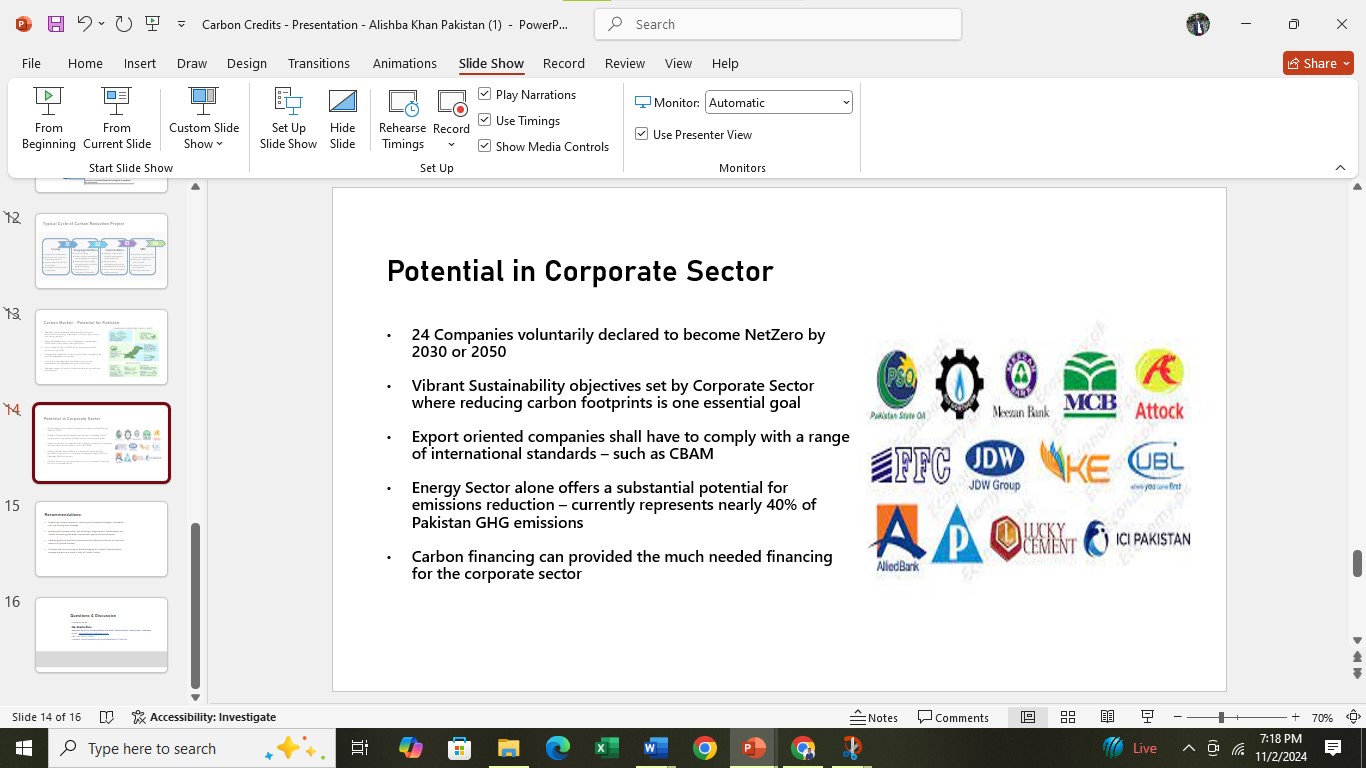This screenshot has height=768, width=1366.
Task: Switch to Reading View
Action: tap(1107, 717)
